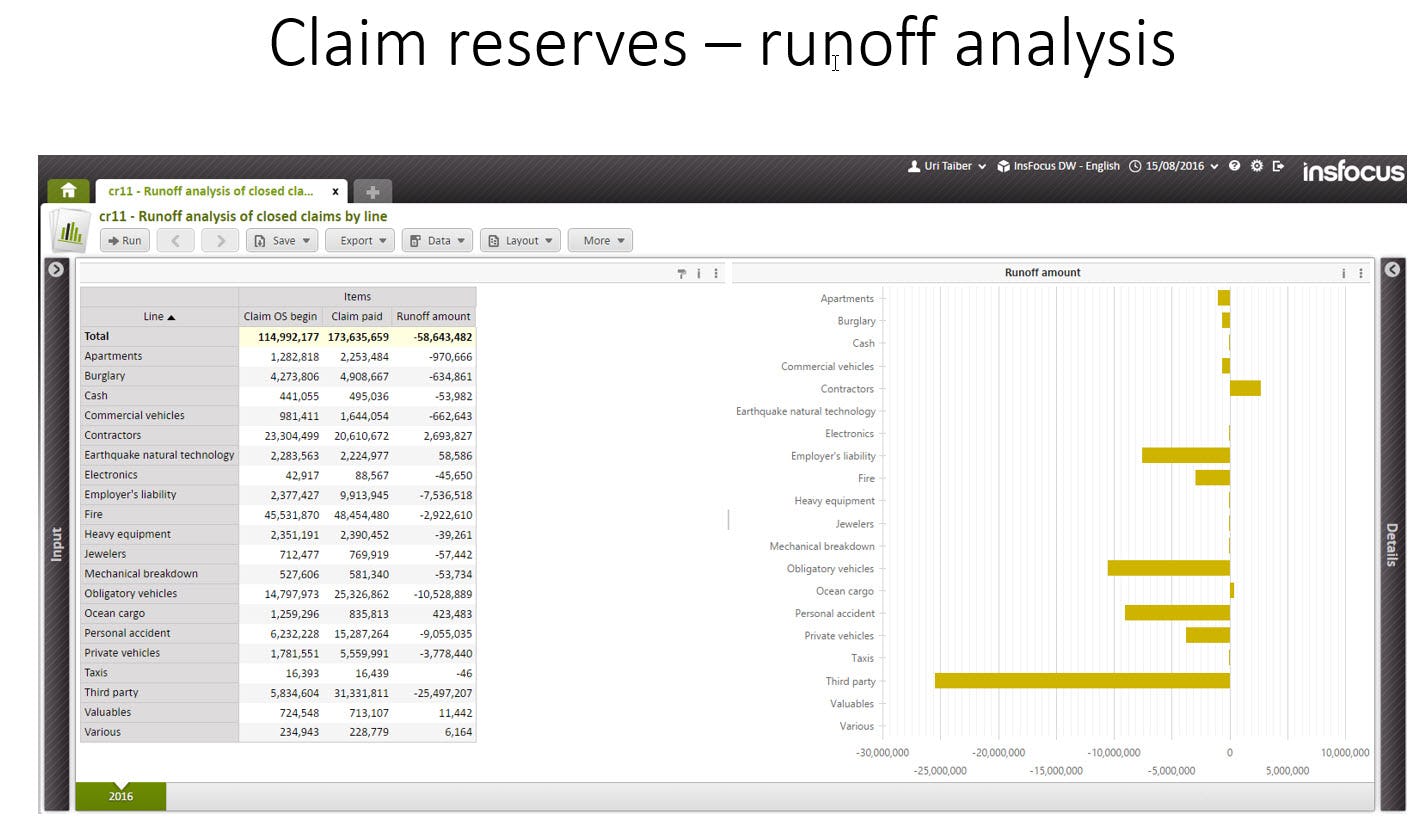Open the Export dropdown

359,240
